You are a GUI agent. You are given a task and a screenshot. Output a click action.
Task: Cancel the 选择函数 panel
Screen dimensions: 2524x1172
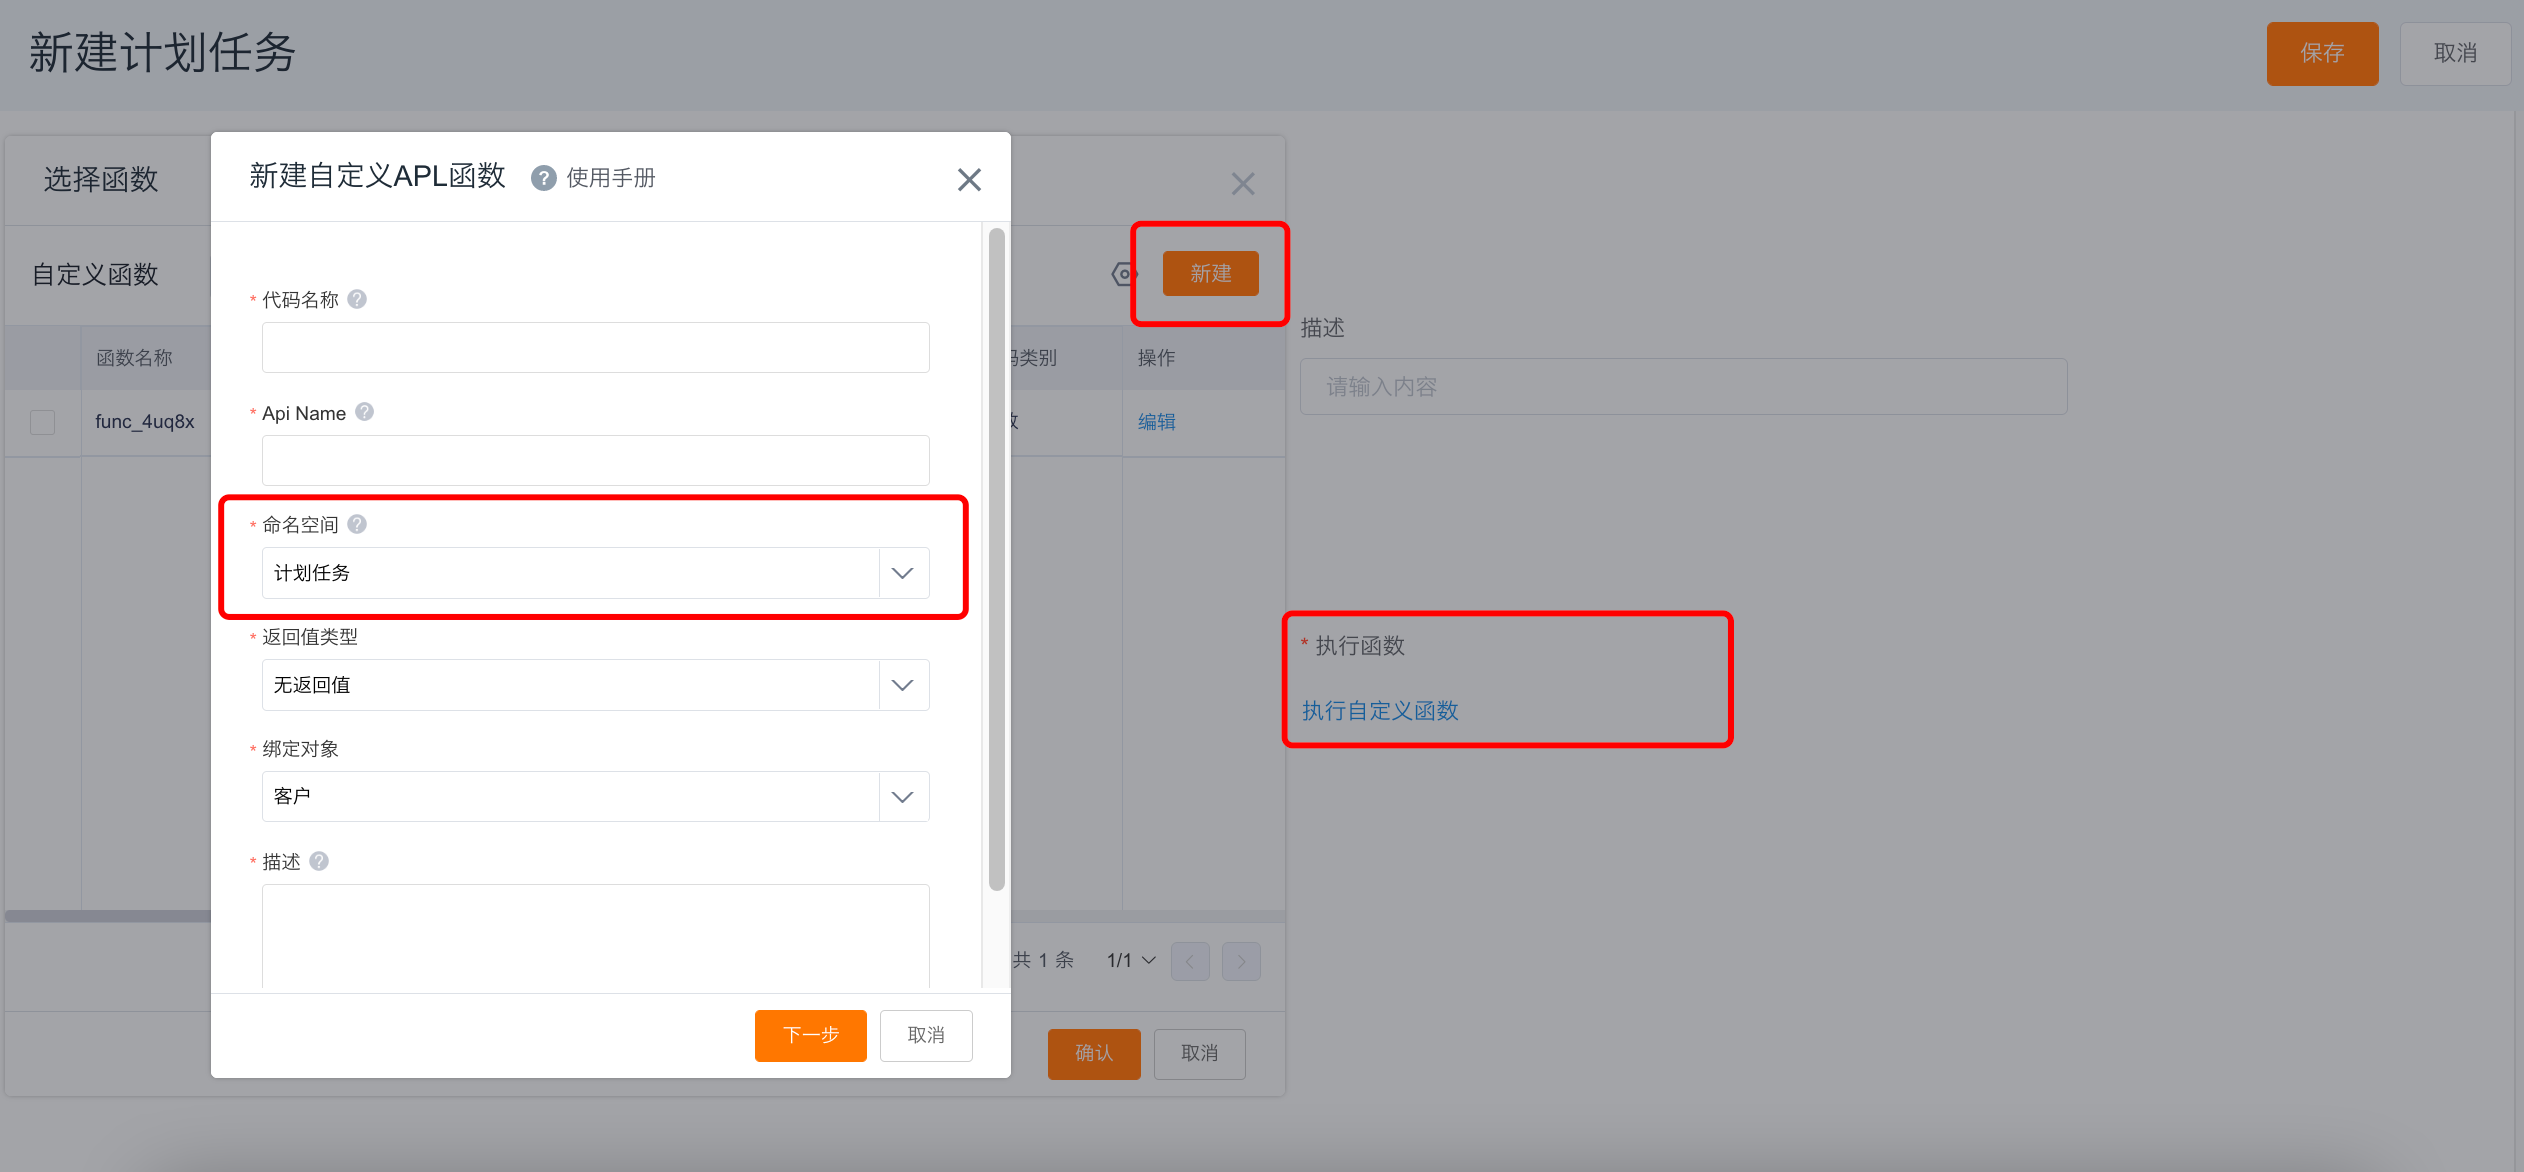point(1200,1053)
